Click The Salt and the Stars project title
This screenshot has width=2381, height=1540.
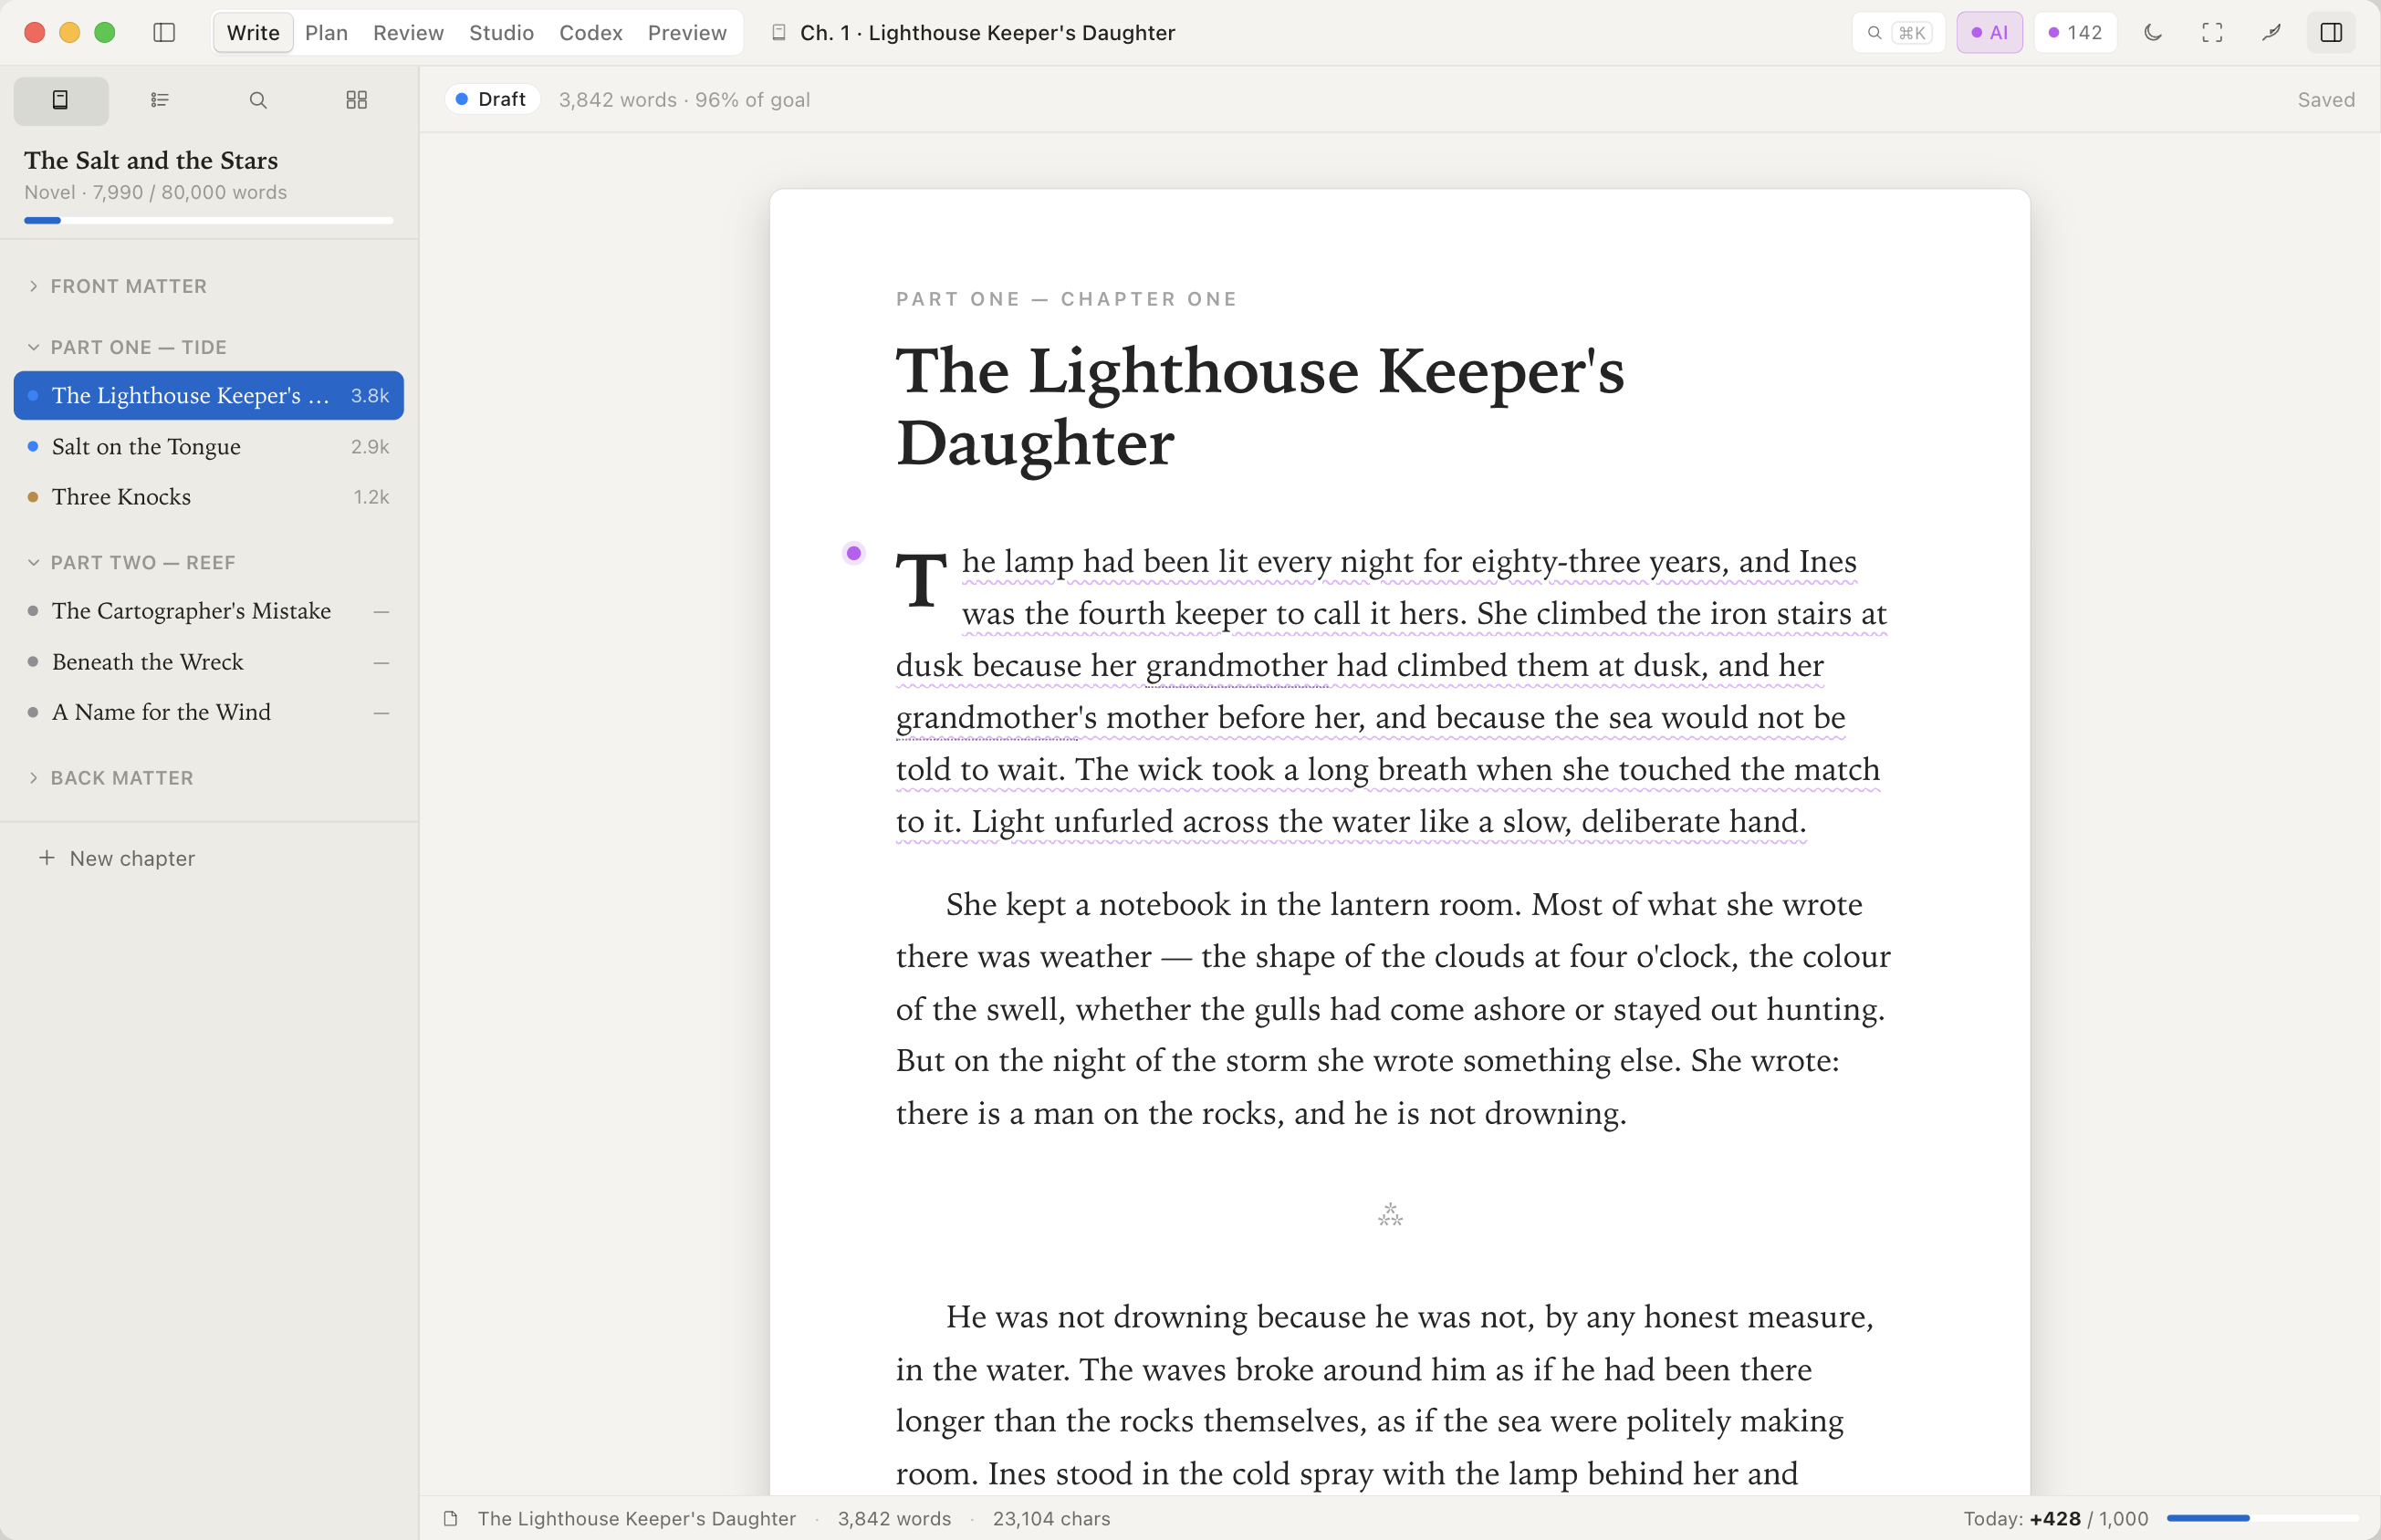click(151, 160)
